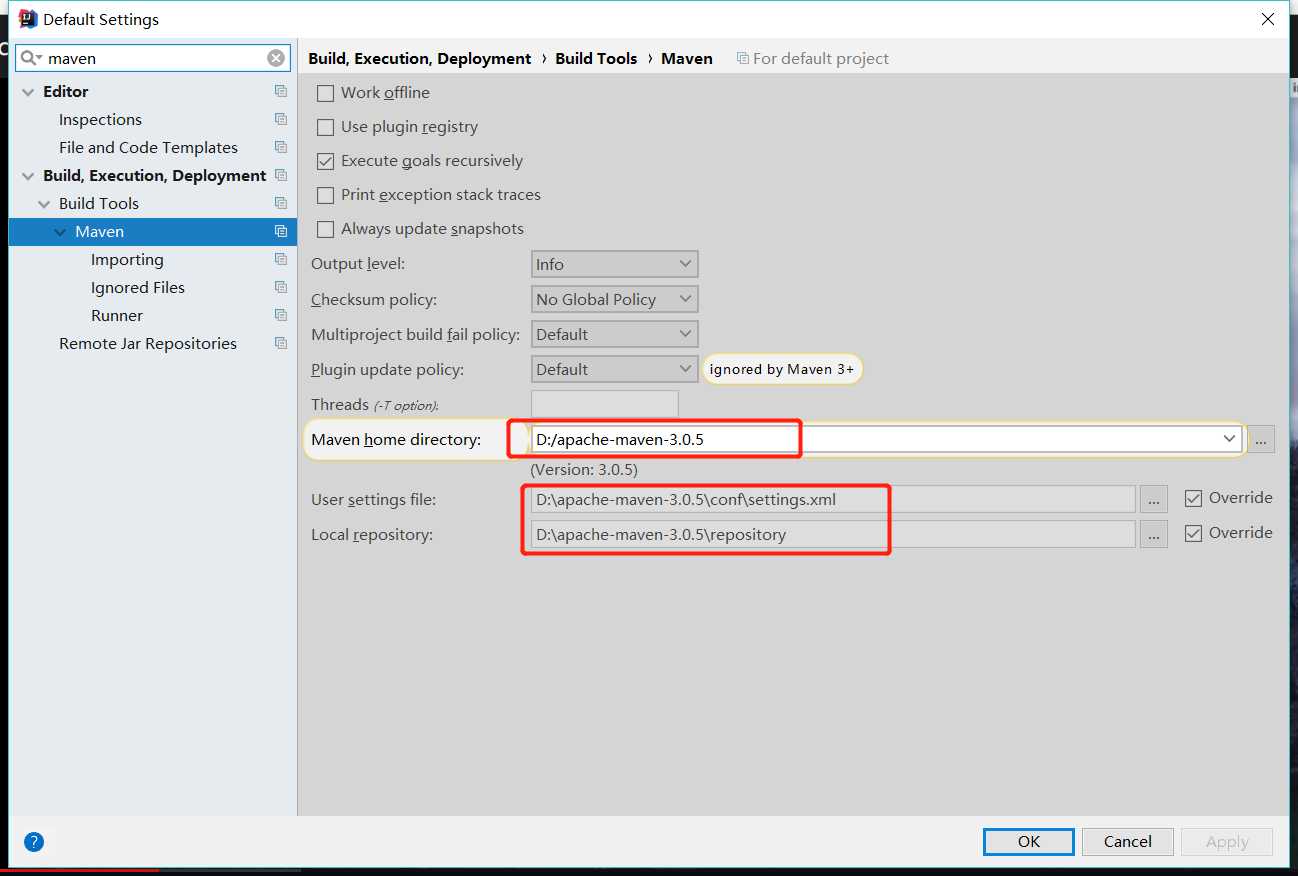
Task: Collapse Build, Execution, Deployment section
Action: 28,176
